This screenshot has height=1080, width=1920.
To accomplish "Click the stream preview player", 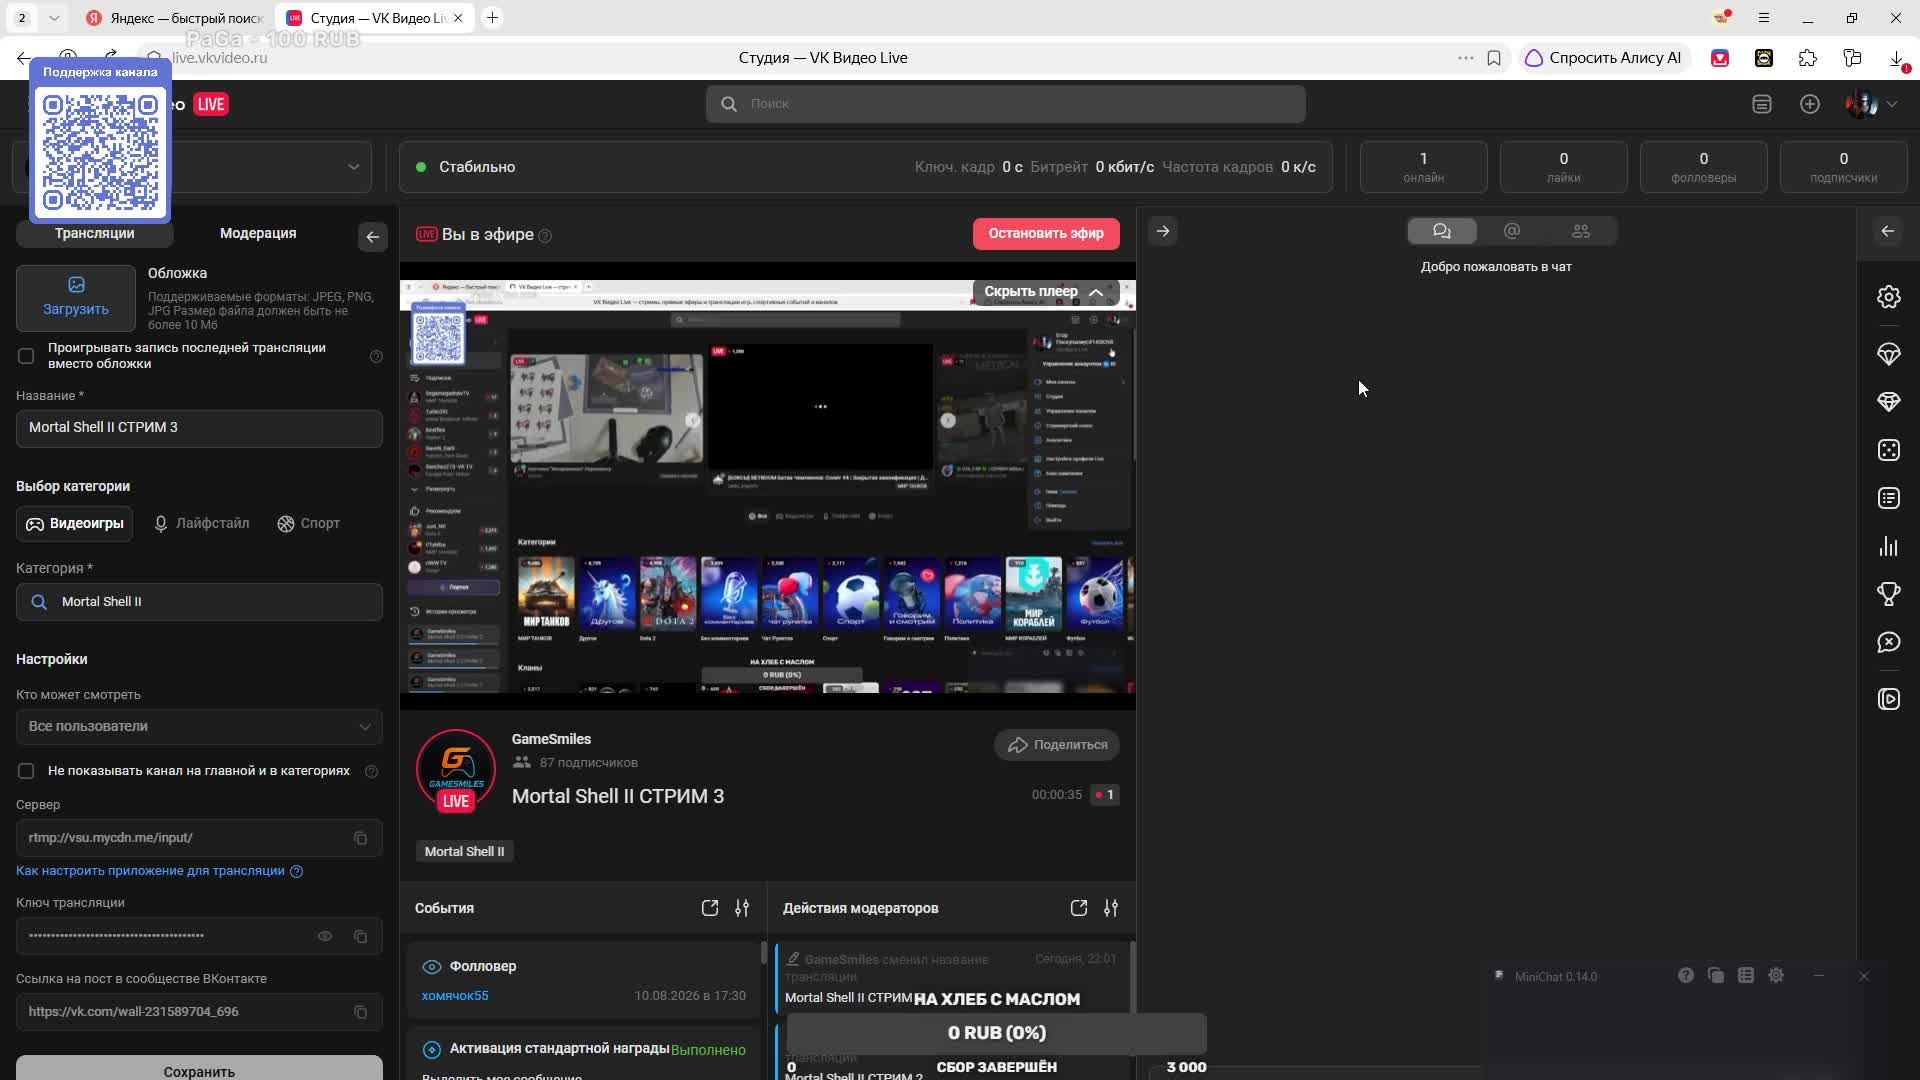I will tap(768, 486).
